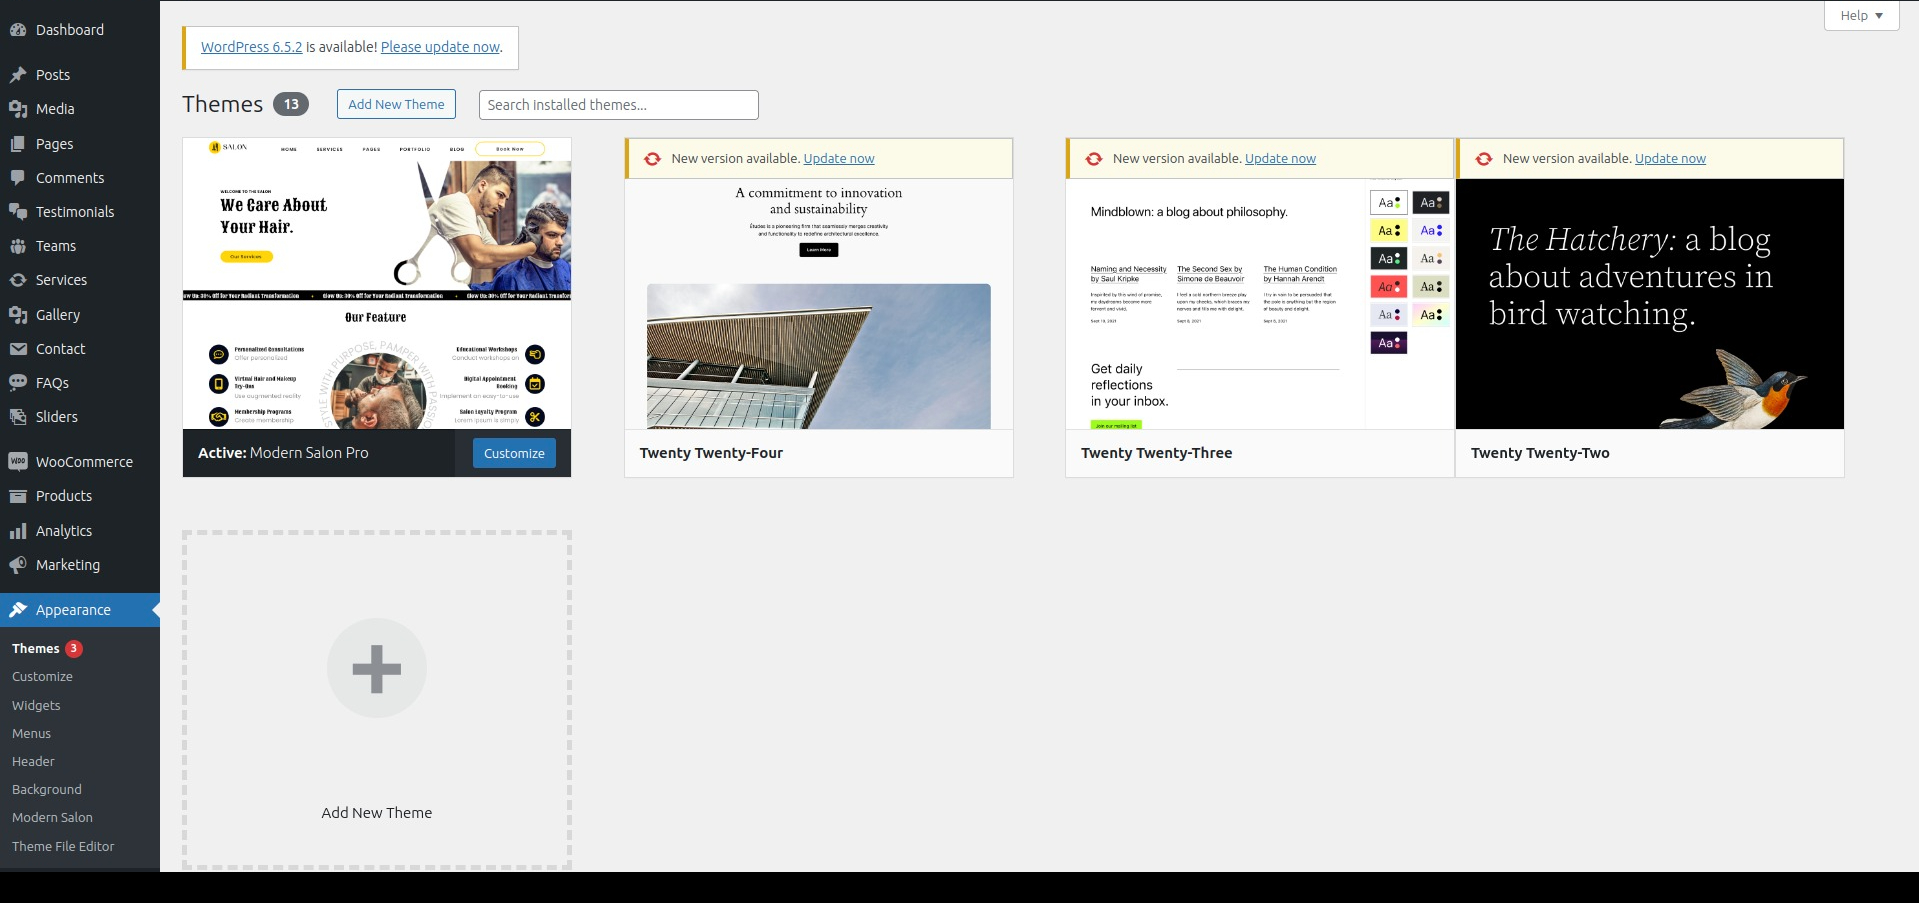Click the Testimonials icon in sidebar

pos(18,212)
